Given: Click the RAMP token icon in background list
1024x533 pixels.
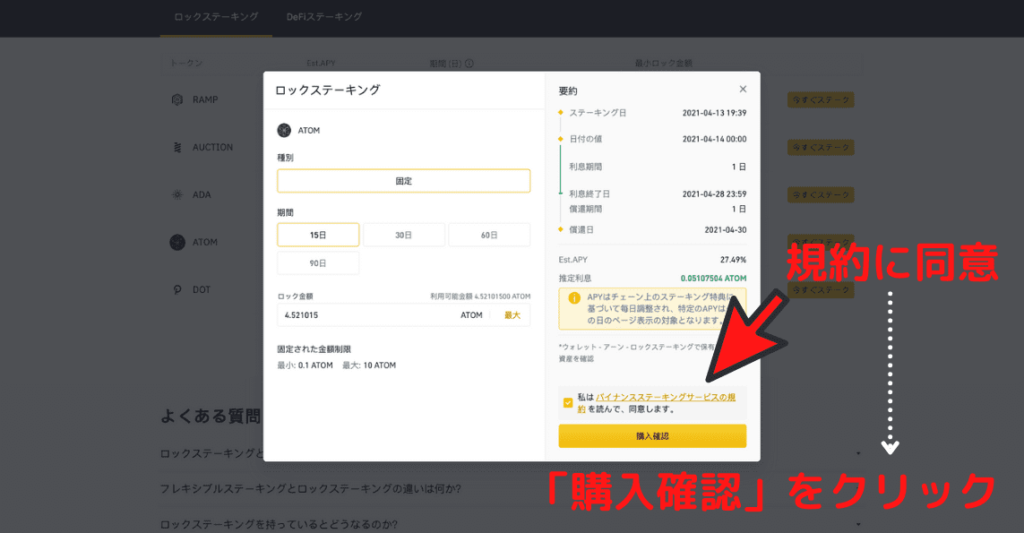Looking at the screenshot, I should point(177,100).
